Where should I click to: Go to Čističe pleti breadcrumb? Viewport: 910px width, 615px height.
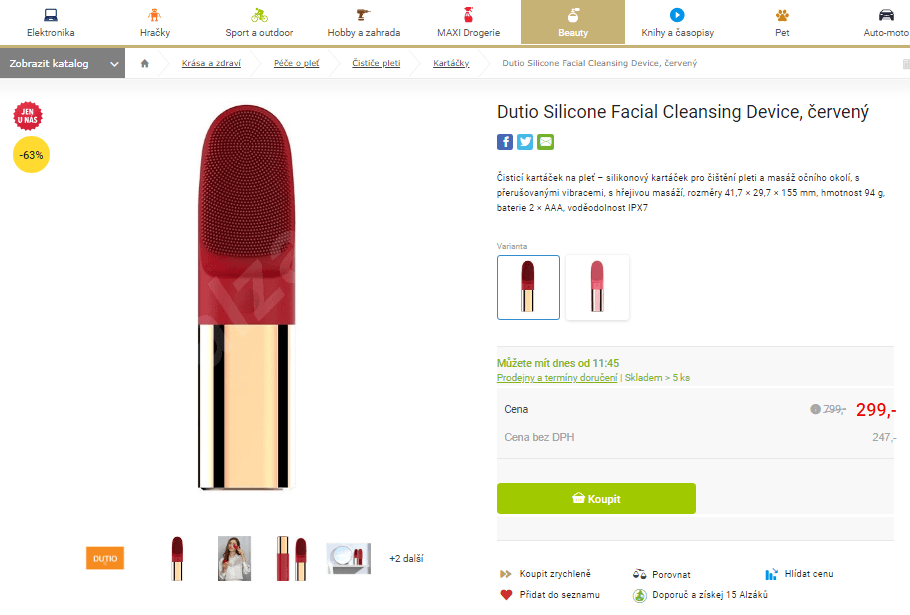(x=376, y=64)
